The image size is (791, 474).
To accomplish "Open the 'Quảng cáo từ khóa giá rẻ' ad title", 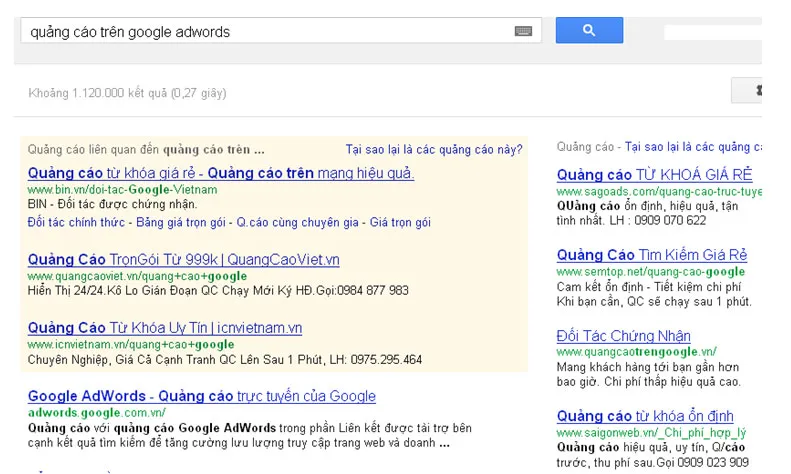I will point(221,173).
